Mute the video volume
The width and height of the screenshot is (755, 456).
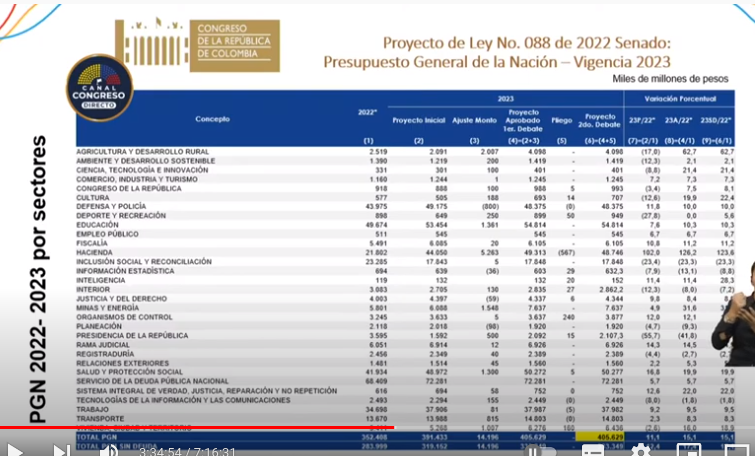tap(109, 451)
